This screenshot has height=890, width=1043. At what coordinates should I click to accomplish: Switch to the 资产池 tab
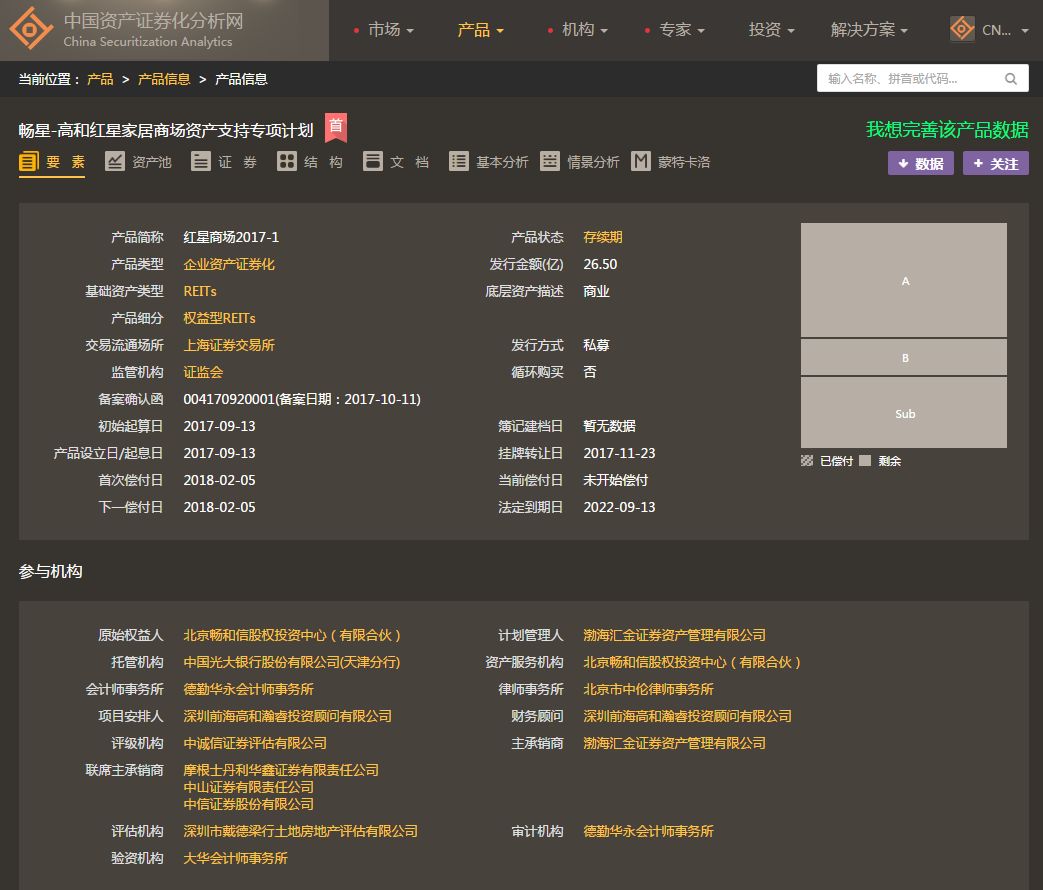click(x=138, y=162)
